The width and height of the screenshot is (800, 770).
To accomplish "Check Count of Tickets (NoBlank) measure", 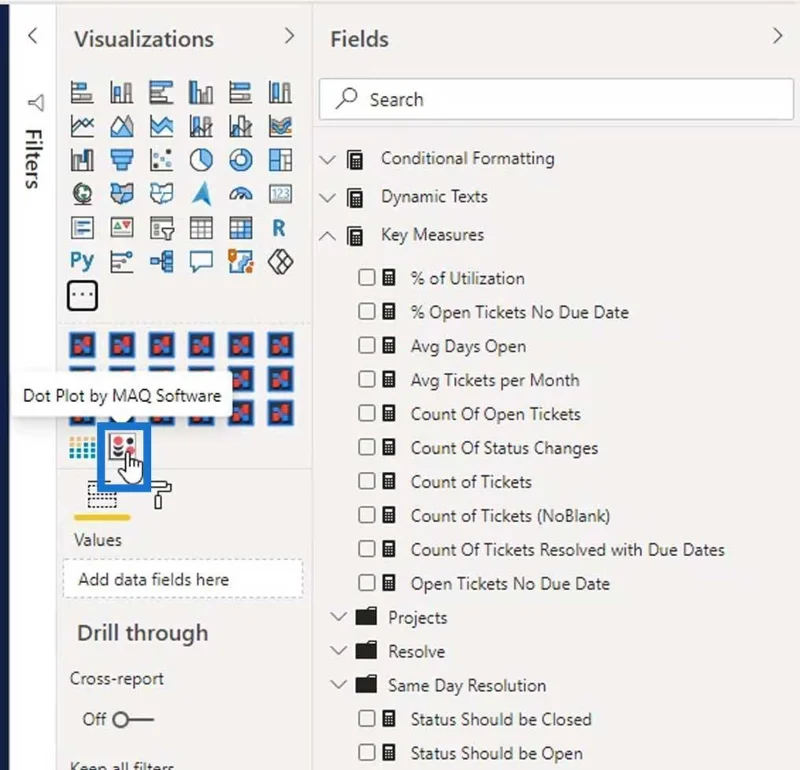I will click(366, 515).
